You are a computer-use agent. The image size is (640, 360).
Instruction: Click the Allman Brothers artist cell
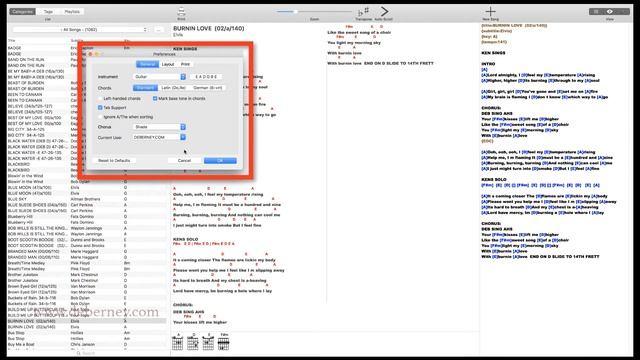point(85,199)
